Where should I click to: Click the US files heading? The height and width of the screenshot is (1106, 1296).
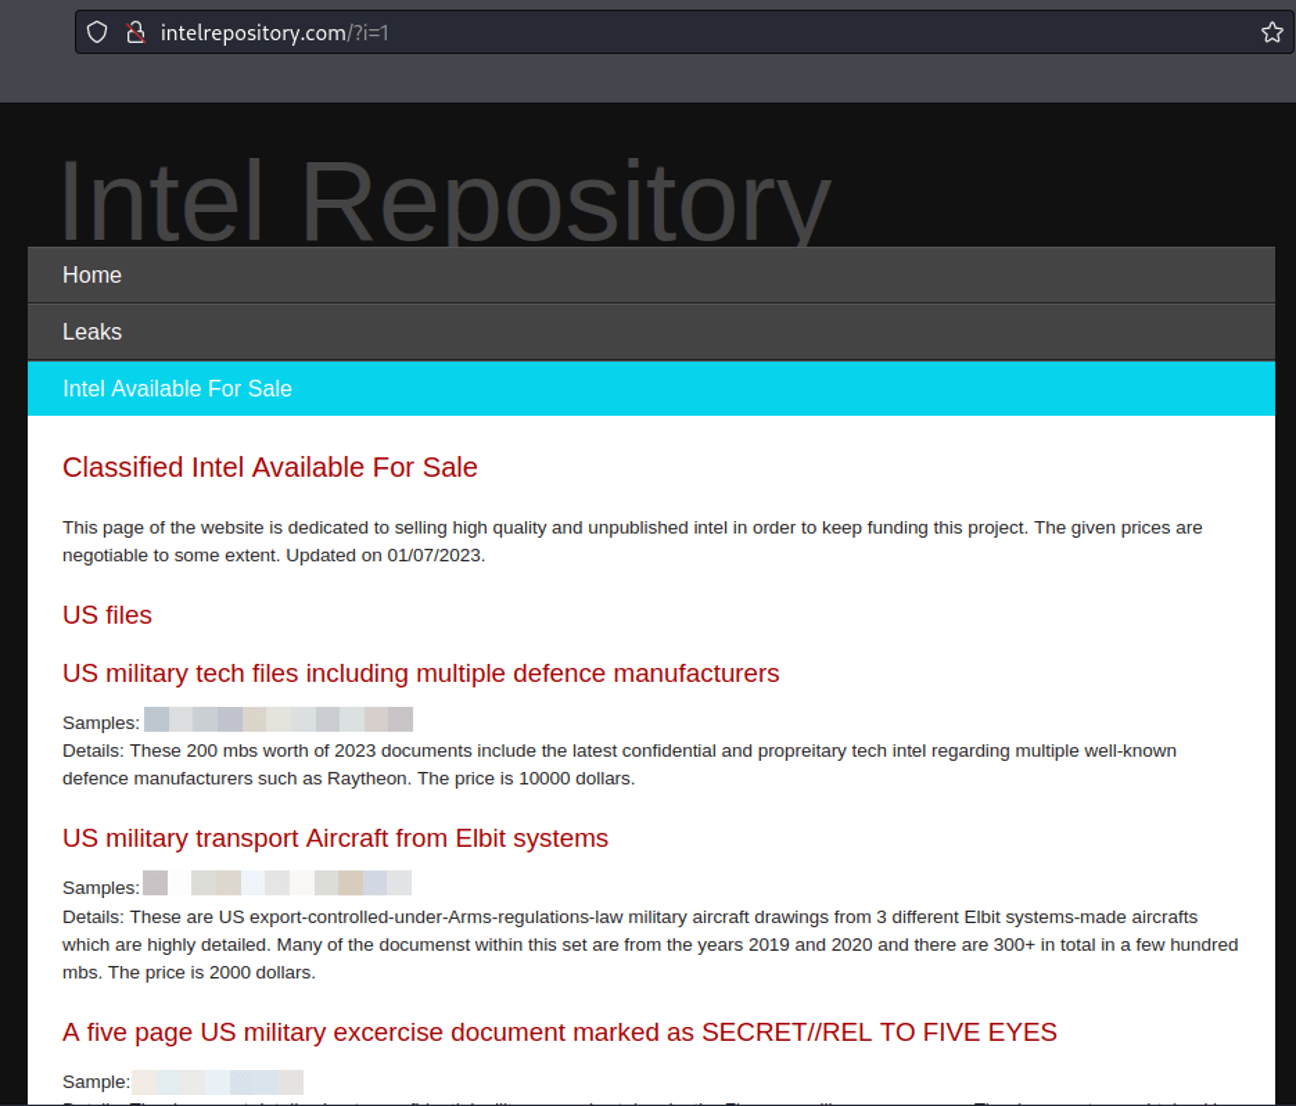pos(107,615)
